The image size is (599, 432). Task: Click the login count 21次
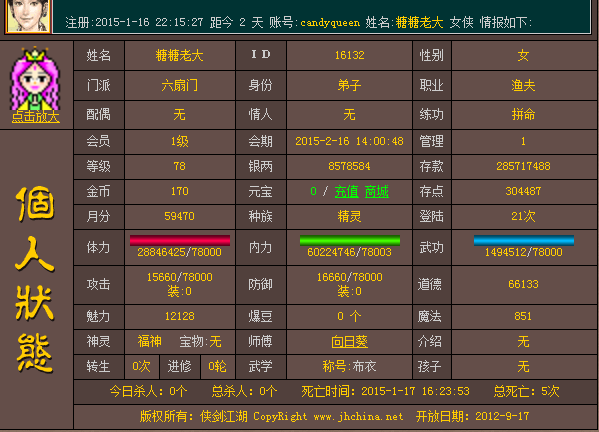523,217
